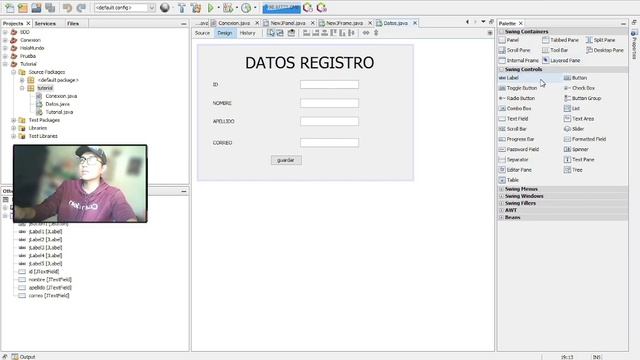Viewport: 640px width, 360px height.
Task: Collapse the Swing Controls palette category
Action: point(501,69)
